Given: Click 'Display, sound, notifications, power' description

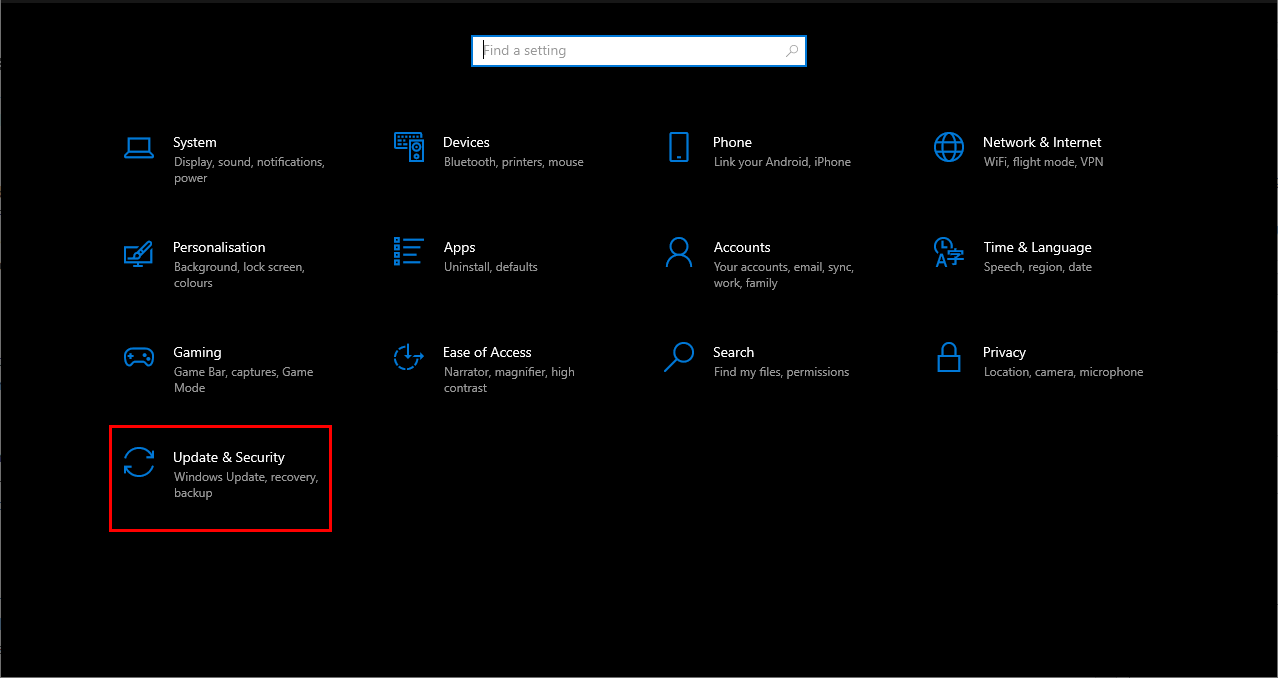Looking at the screenshot, I should coord(249,170).
